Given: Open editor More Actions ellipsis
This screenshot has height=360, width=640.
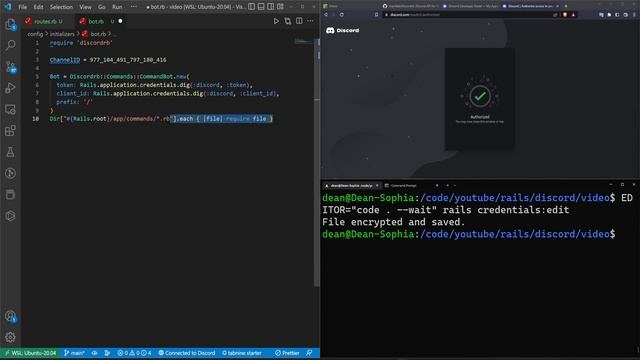Looking at the screenshot, I should click(x=311, y=21).
